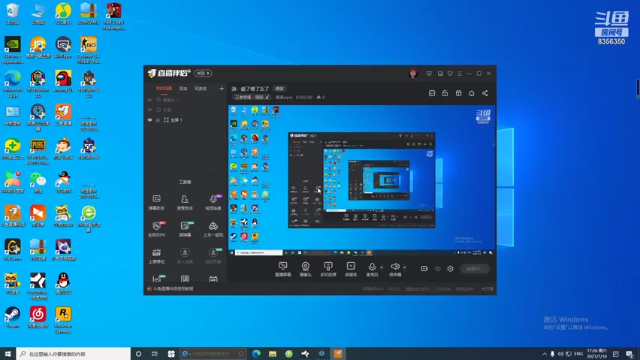Click the start live streaming button
The image size is (640, 360).
[475, 269]
